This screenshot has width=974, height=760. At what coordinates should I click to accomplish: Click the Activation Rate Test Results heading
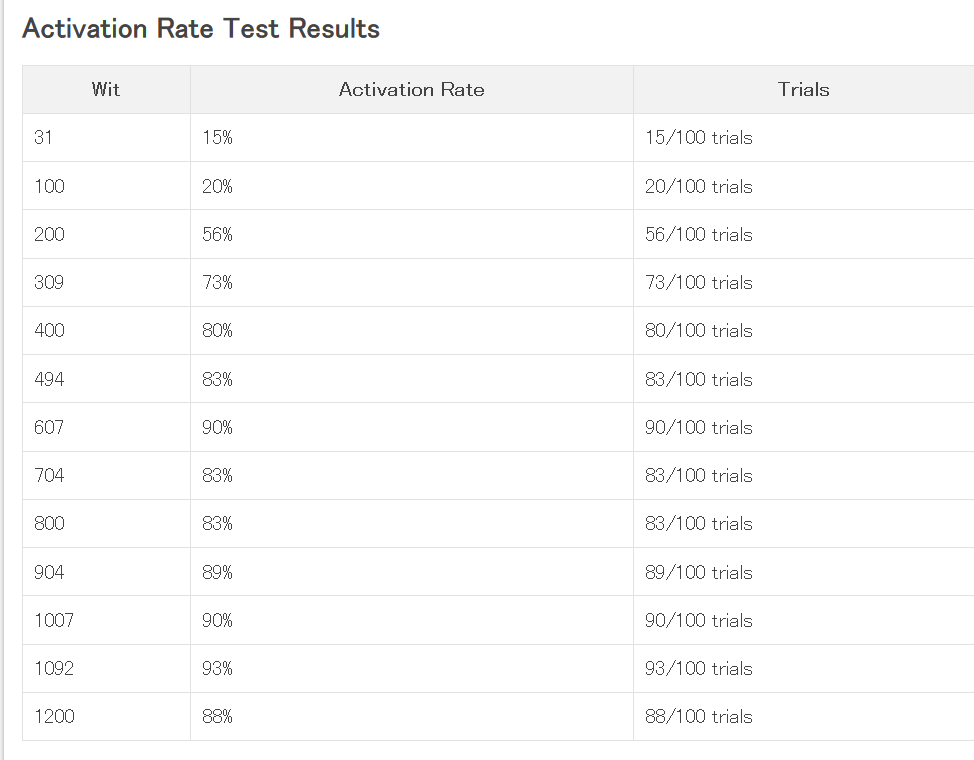pyautogui.click(x=201, y=29)
